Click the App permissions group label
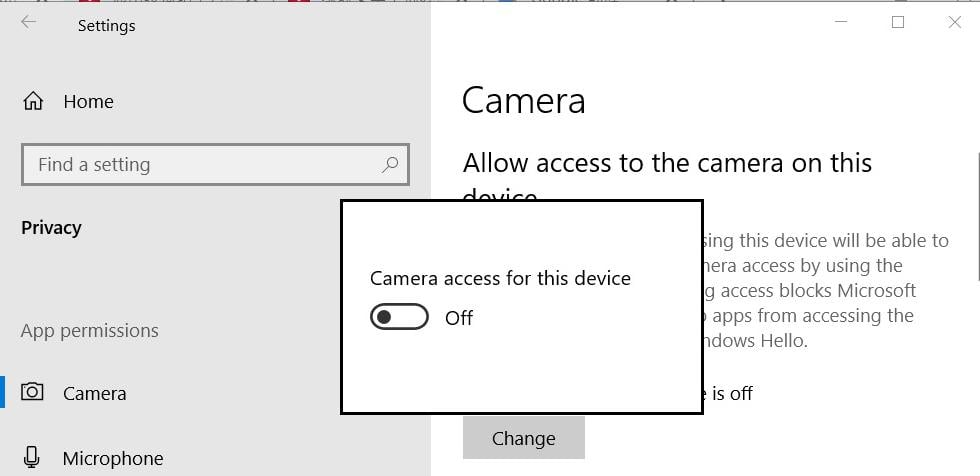This screenshot has width=980, height=476. point(89,330)
